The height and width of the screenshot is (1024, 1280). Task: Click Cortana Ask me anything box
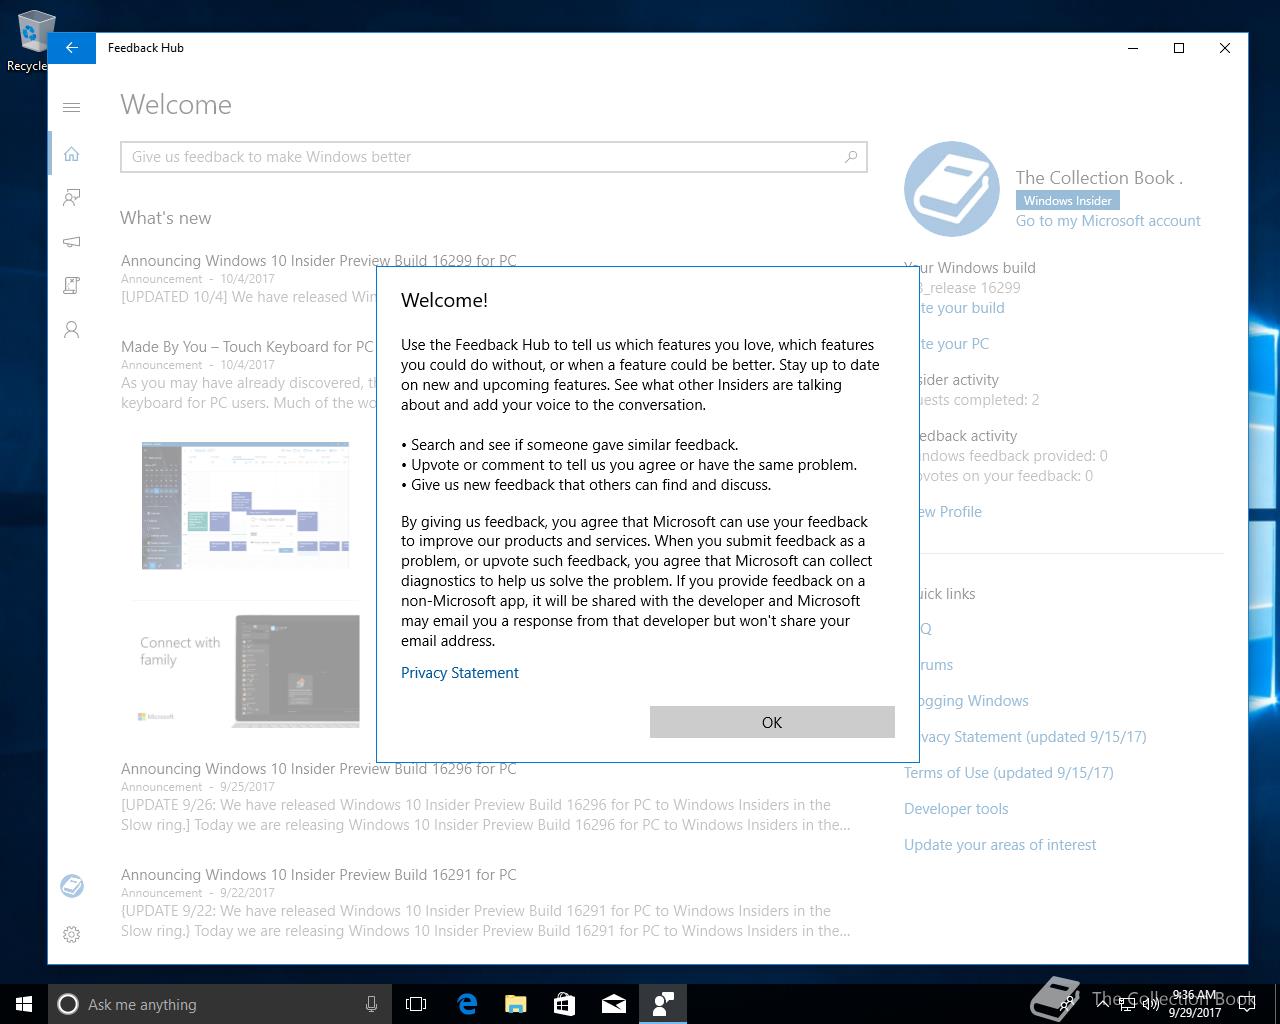[220, 1004]
